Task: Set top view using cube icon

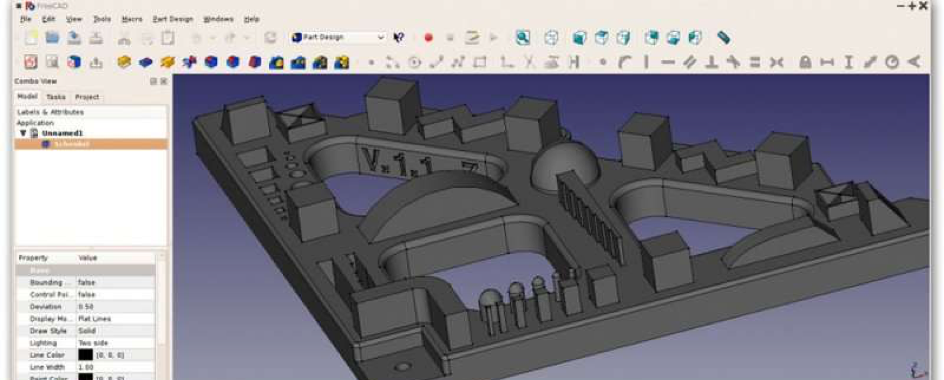Action: (x=601, y=37)
